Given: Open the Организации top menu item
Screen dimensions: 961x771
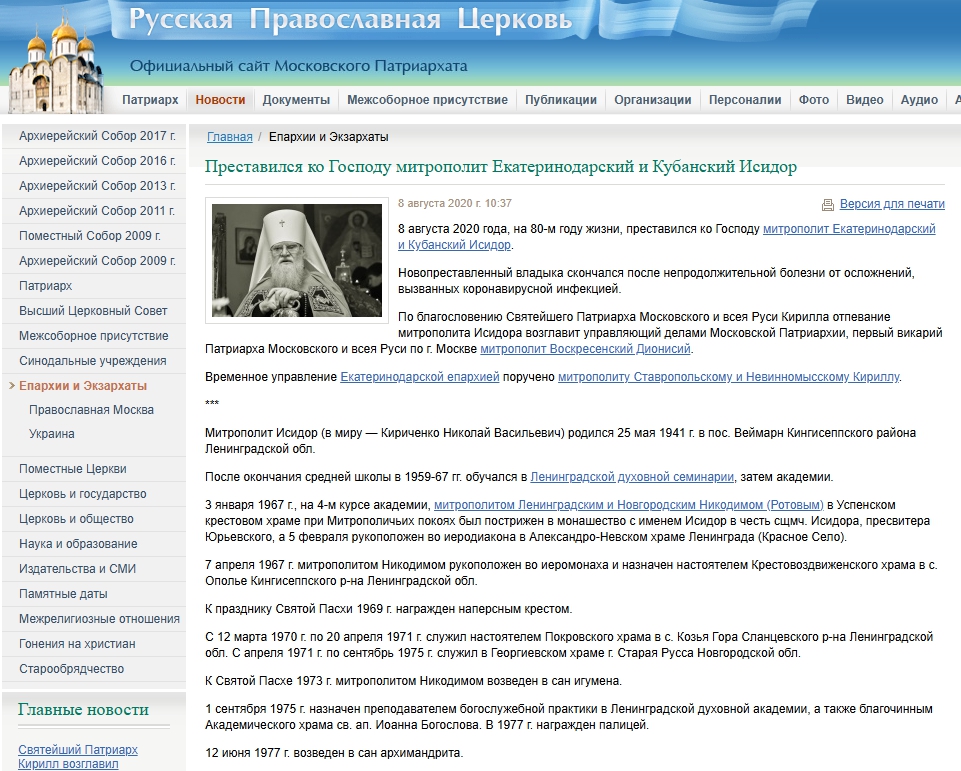Looking at the screenshot, I should click(653, 100).
